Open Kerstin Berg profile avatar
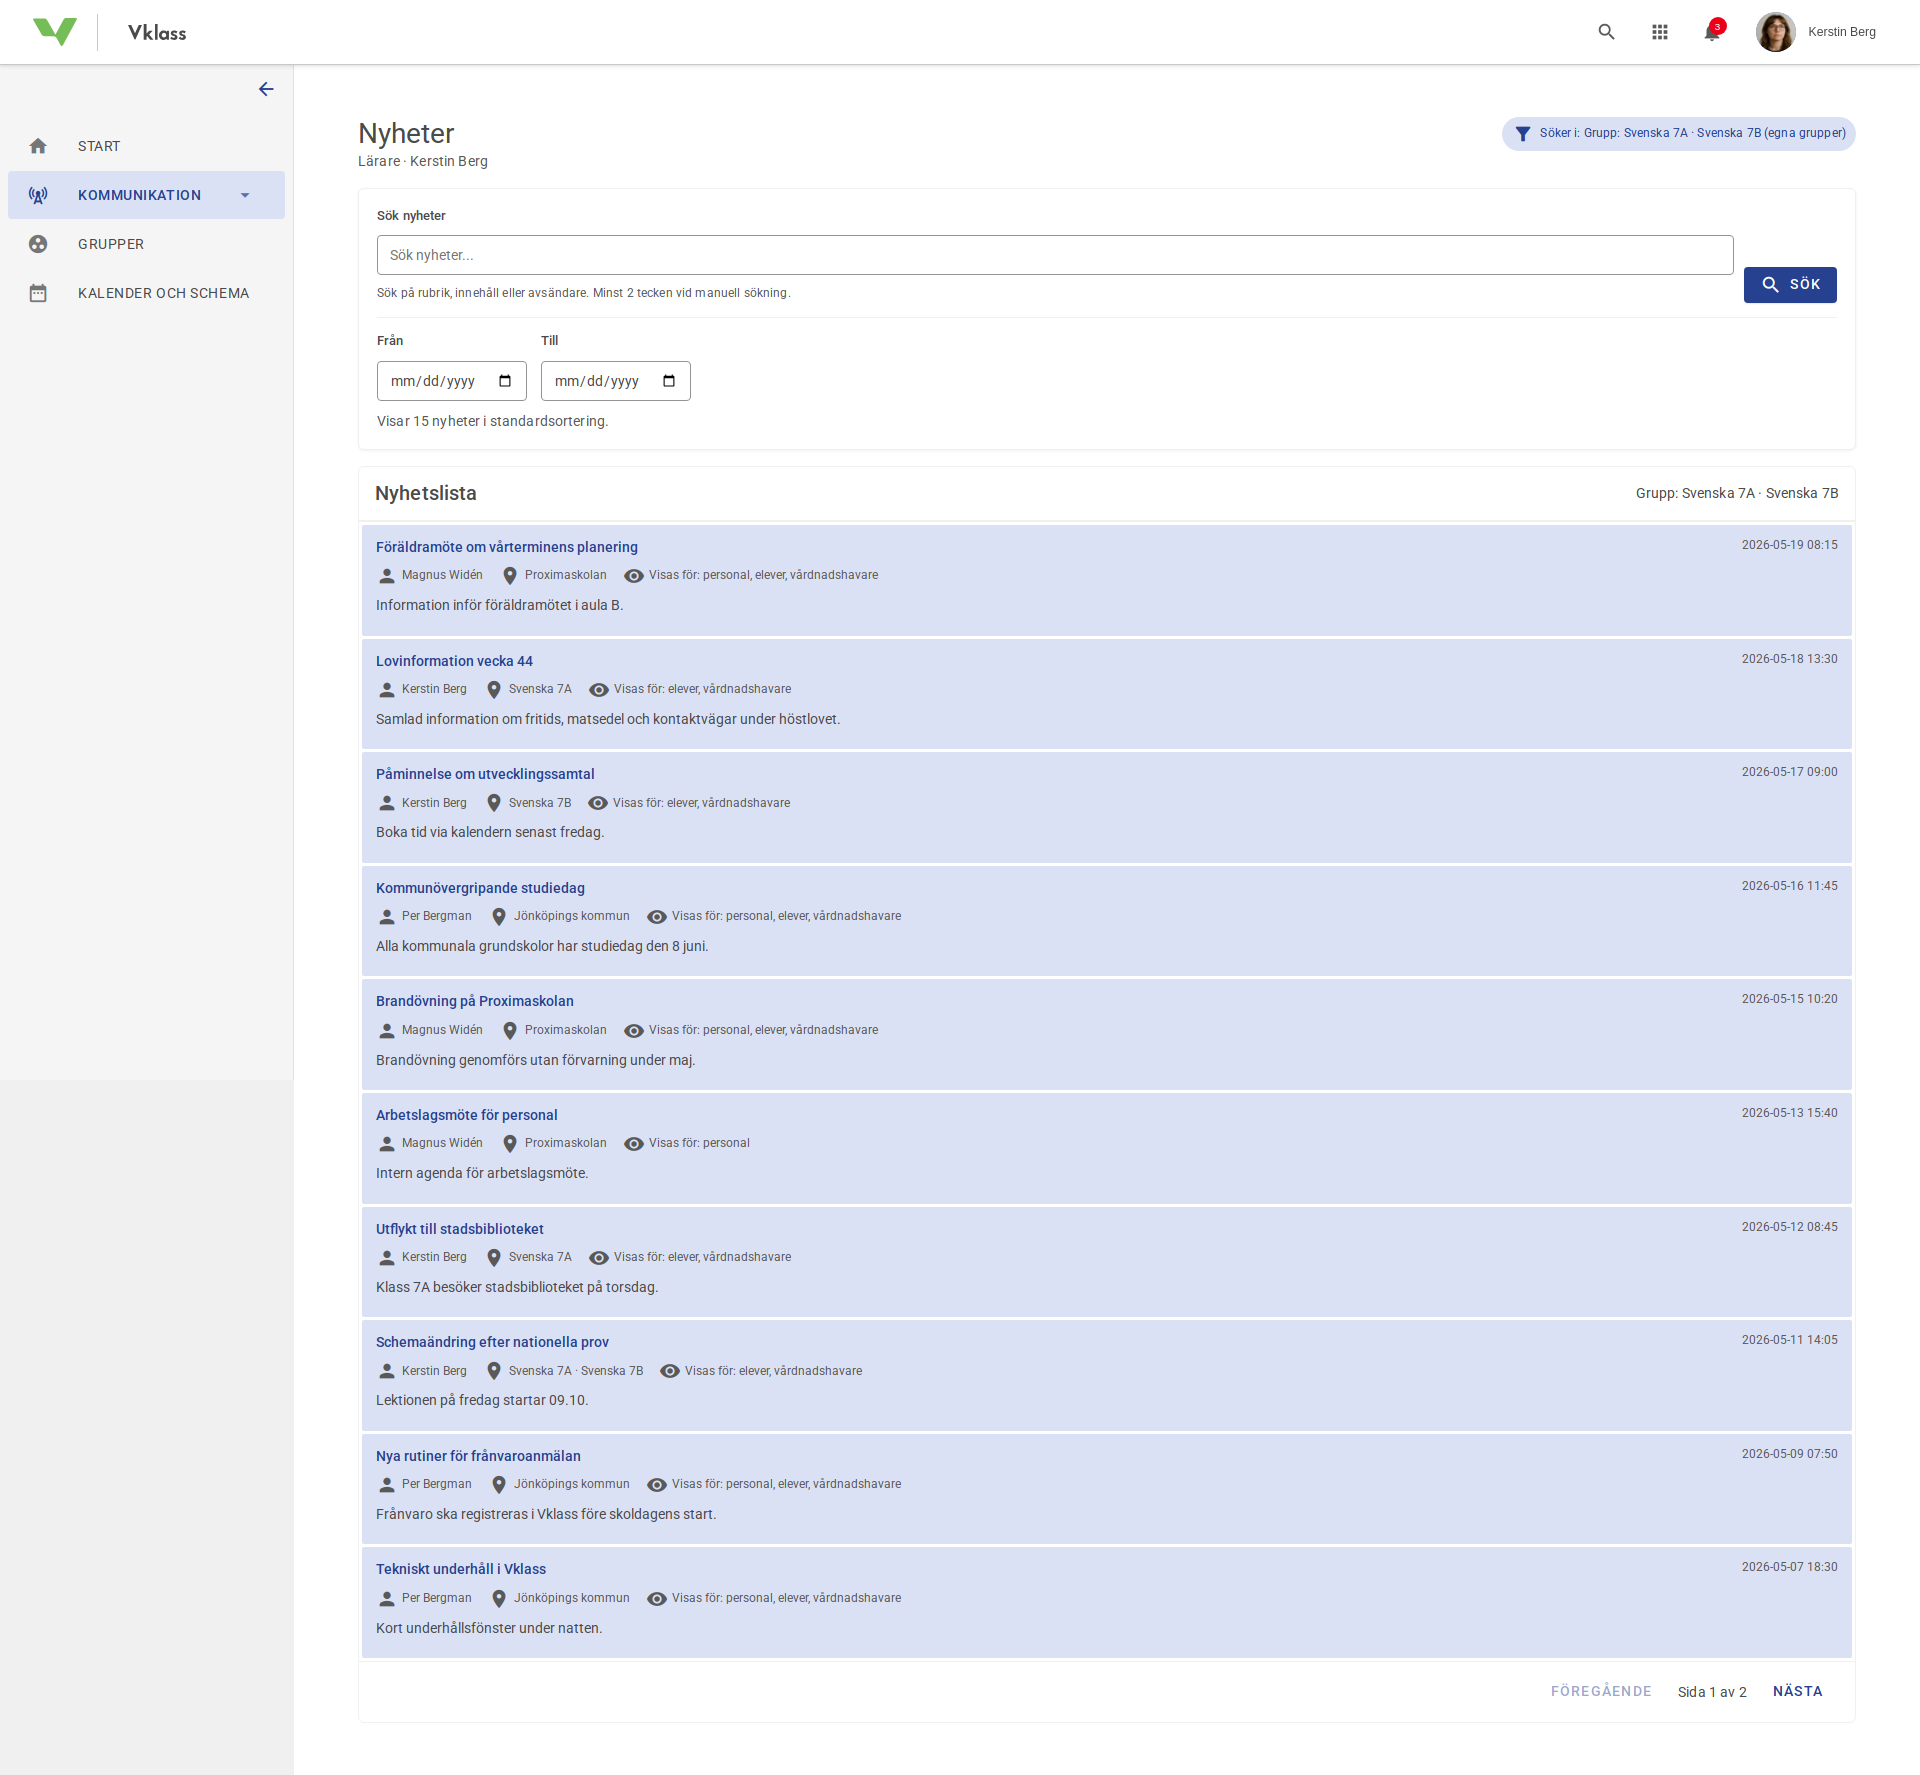The height and width of the screenshot is (1775, 1920). 1776,32
